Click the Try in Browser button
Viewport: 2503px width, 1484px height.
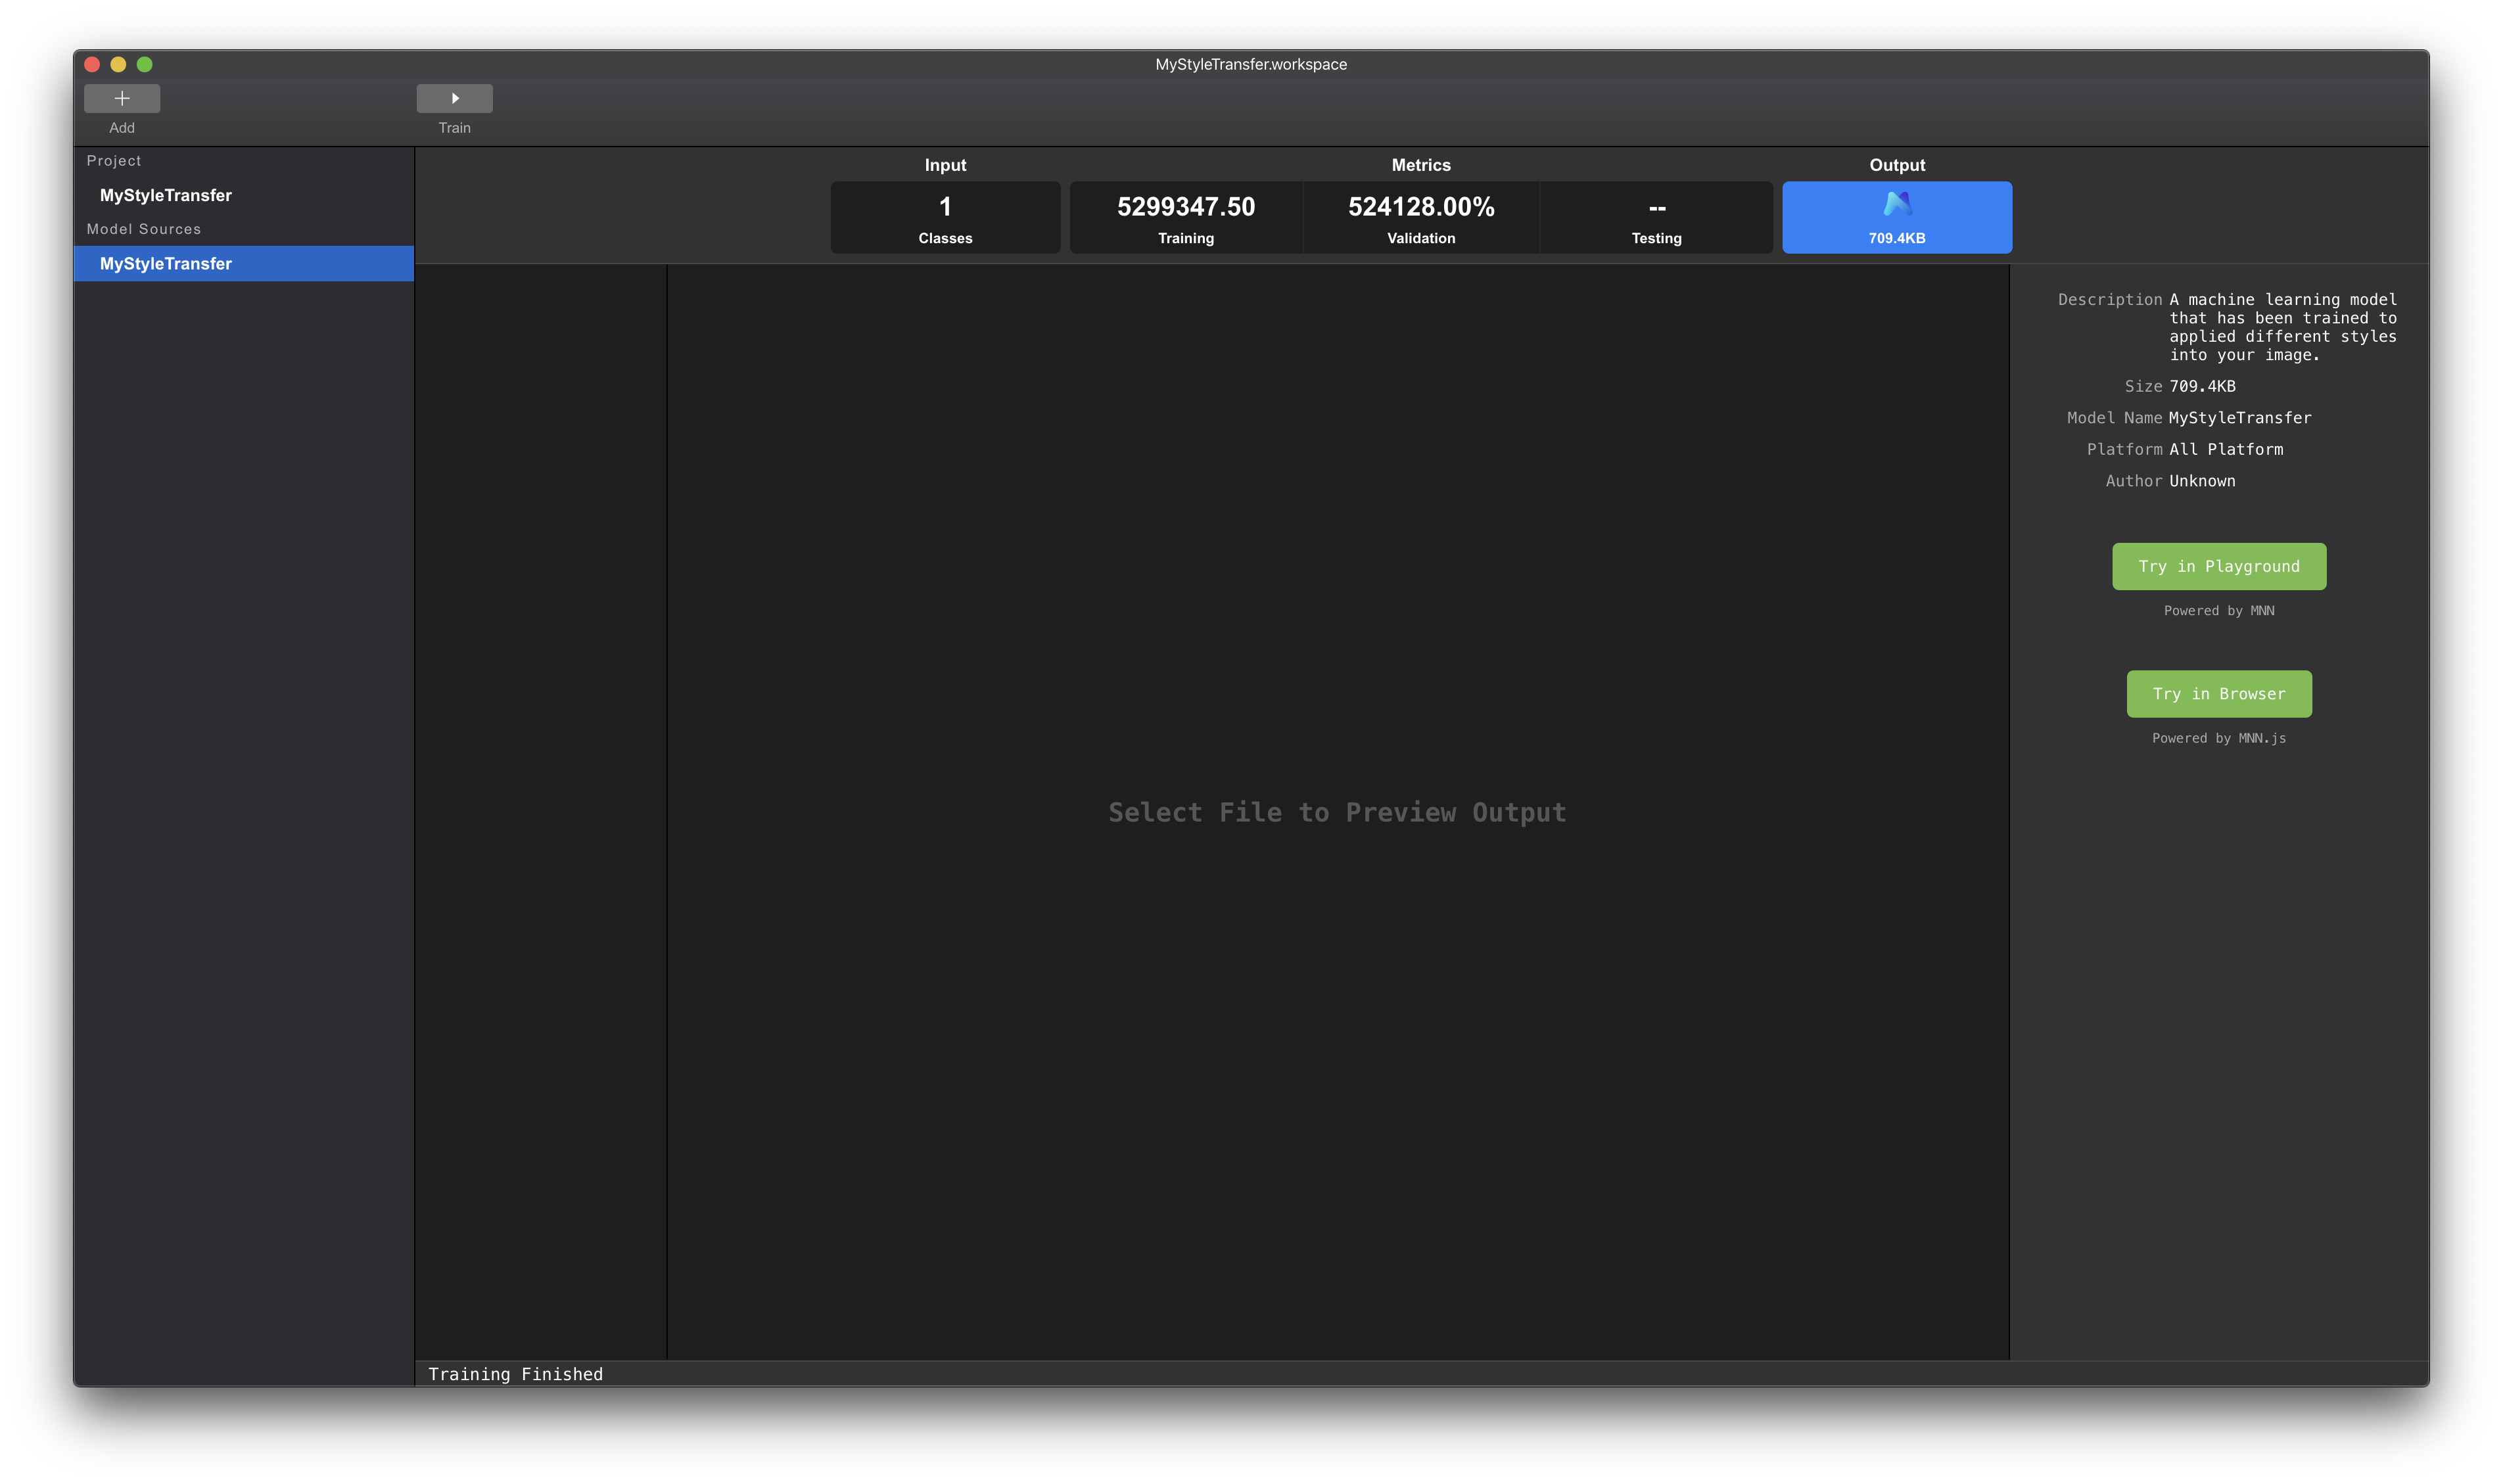(x=2218, y=694)
